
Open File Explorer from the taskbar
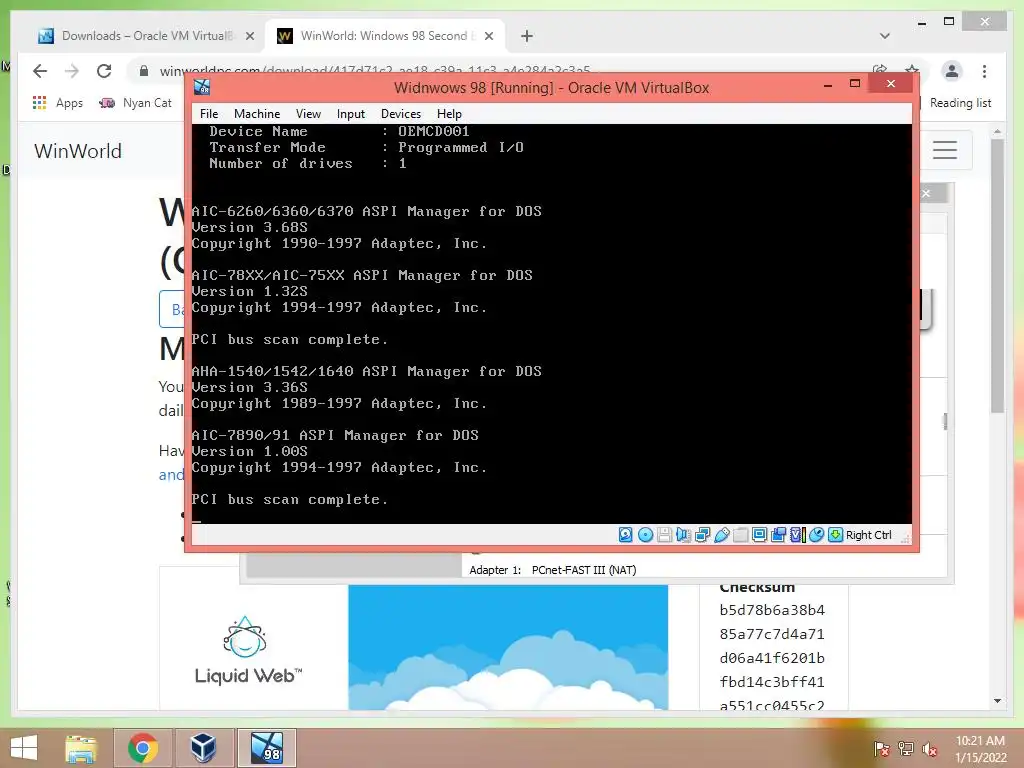pos(81,748)
